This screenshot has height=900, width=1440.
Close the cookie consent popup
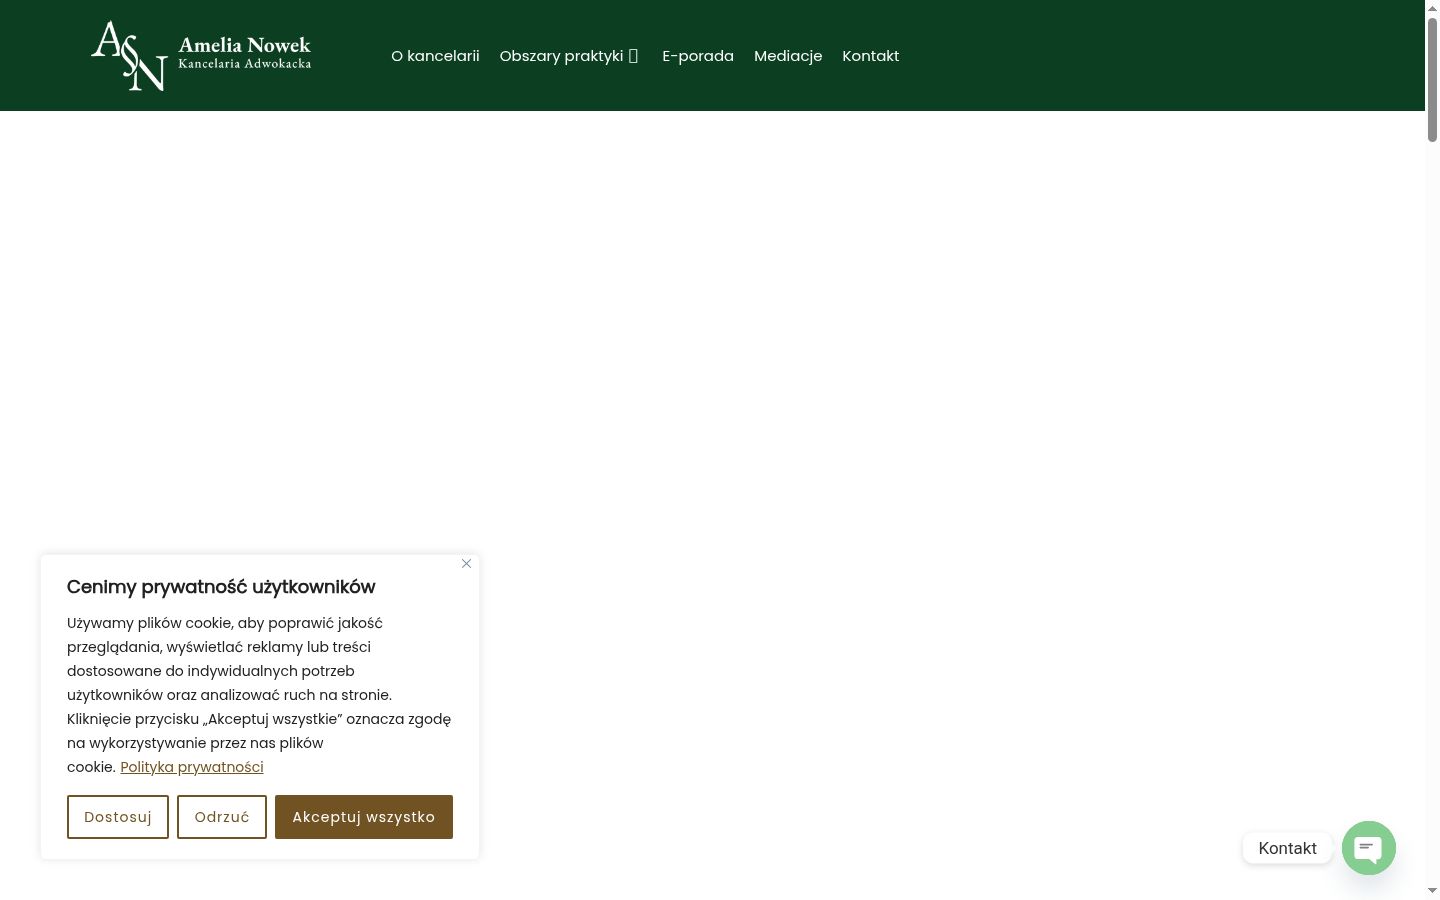click(466, 564)
